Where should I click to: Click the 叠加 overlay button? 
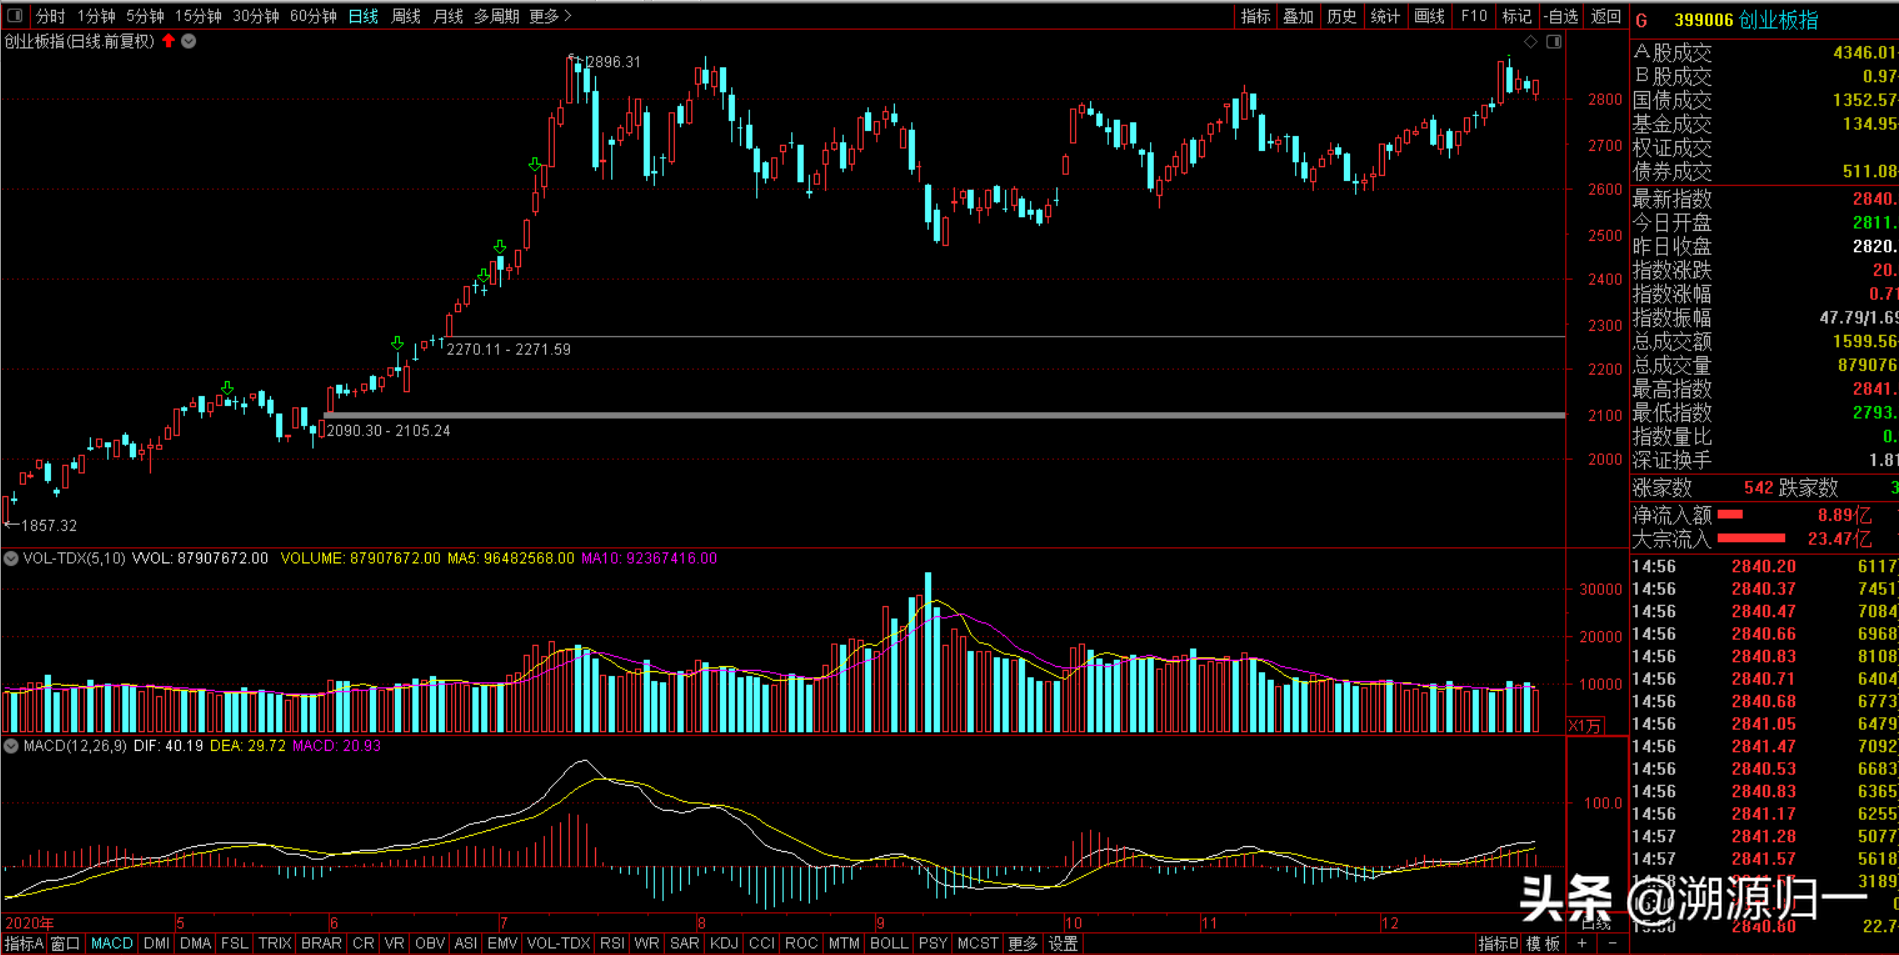click(1298, 16)
